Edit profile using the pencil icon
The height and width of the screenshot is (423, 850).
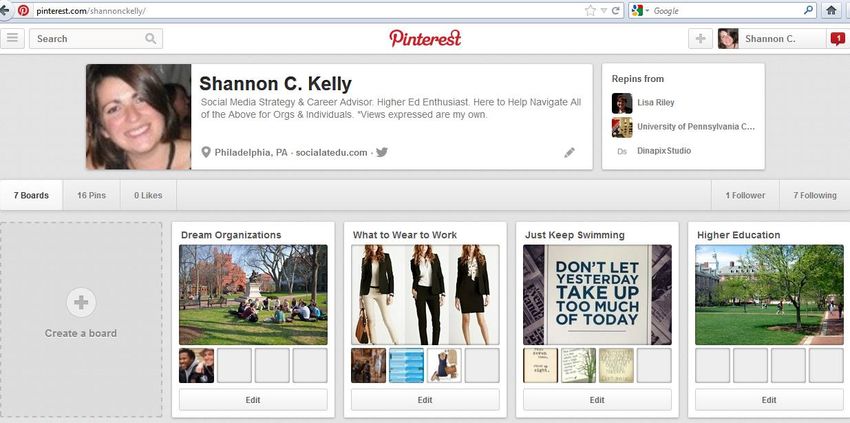569,153
